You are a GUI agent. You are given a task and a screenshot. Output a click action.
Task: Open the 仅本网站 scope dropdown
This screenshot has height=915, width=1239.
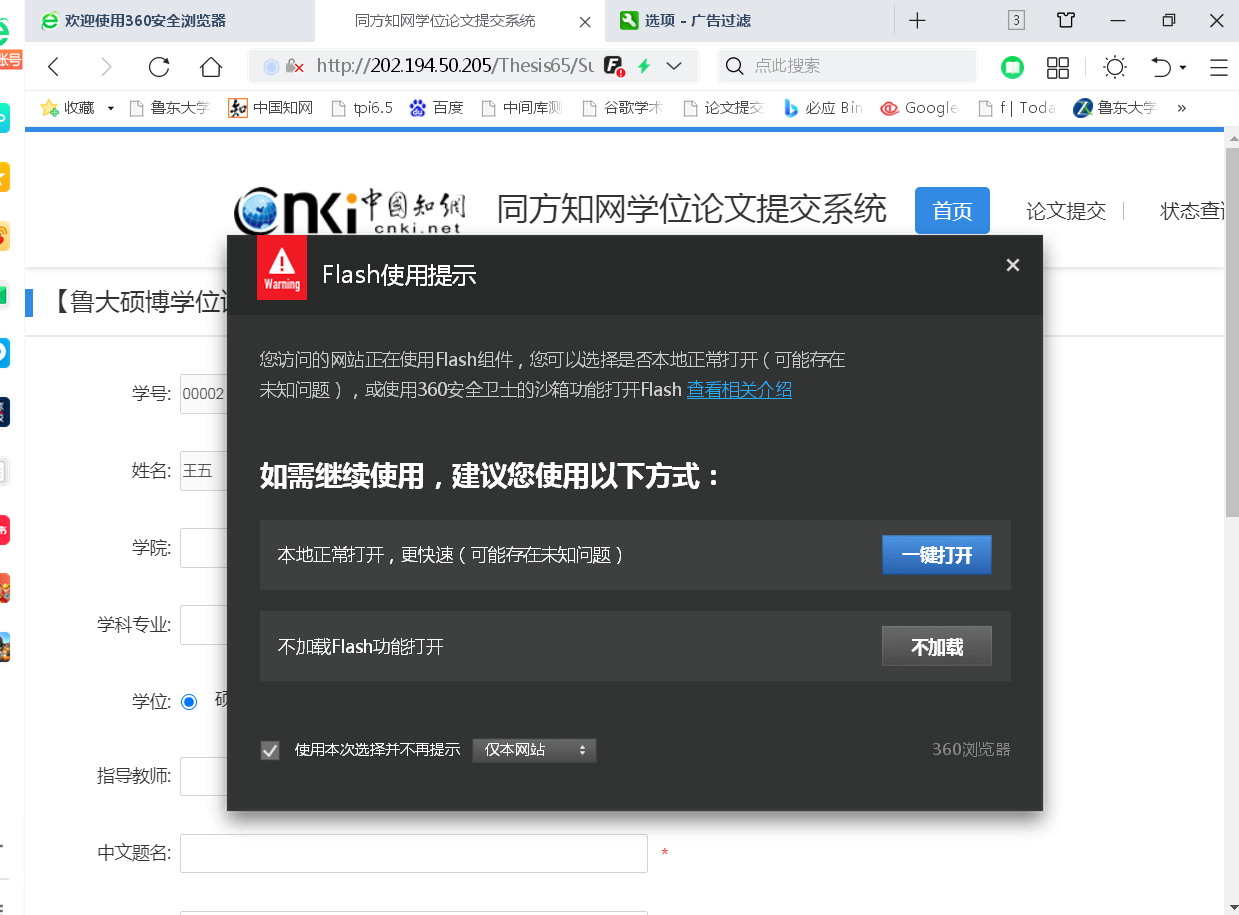click(534, 750)
